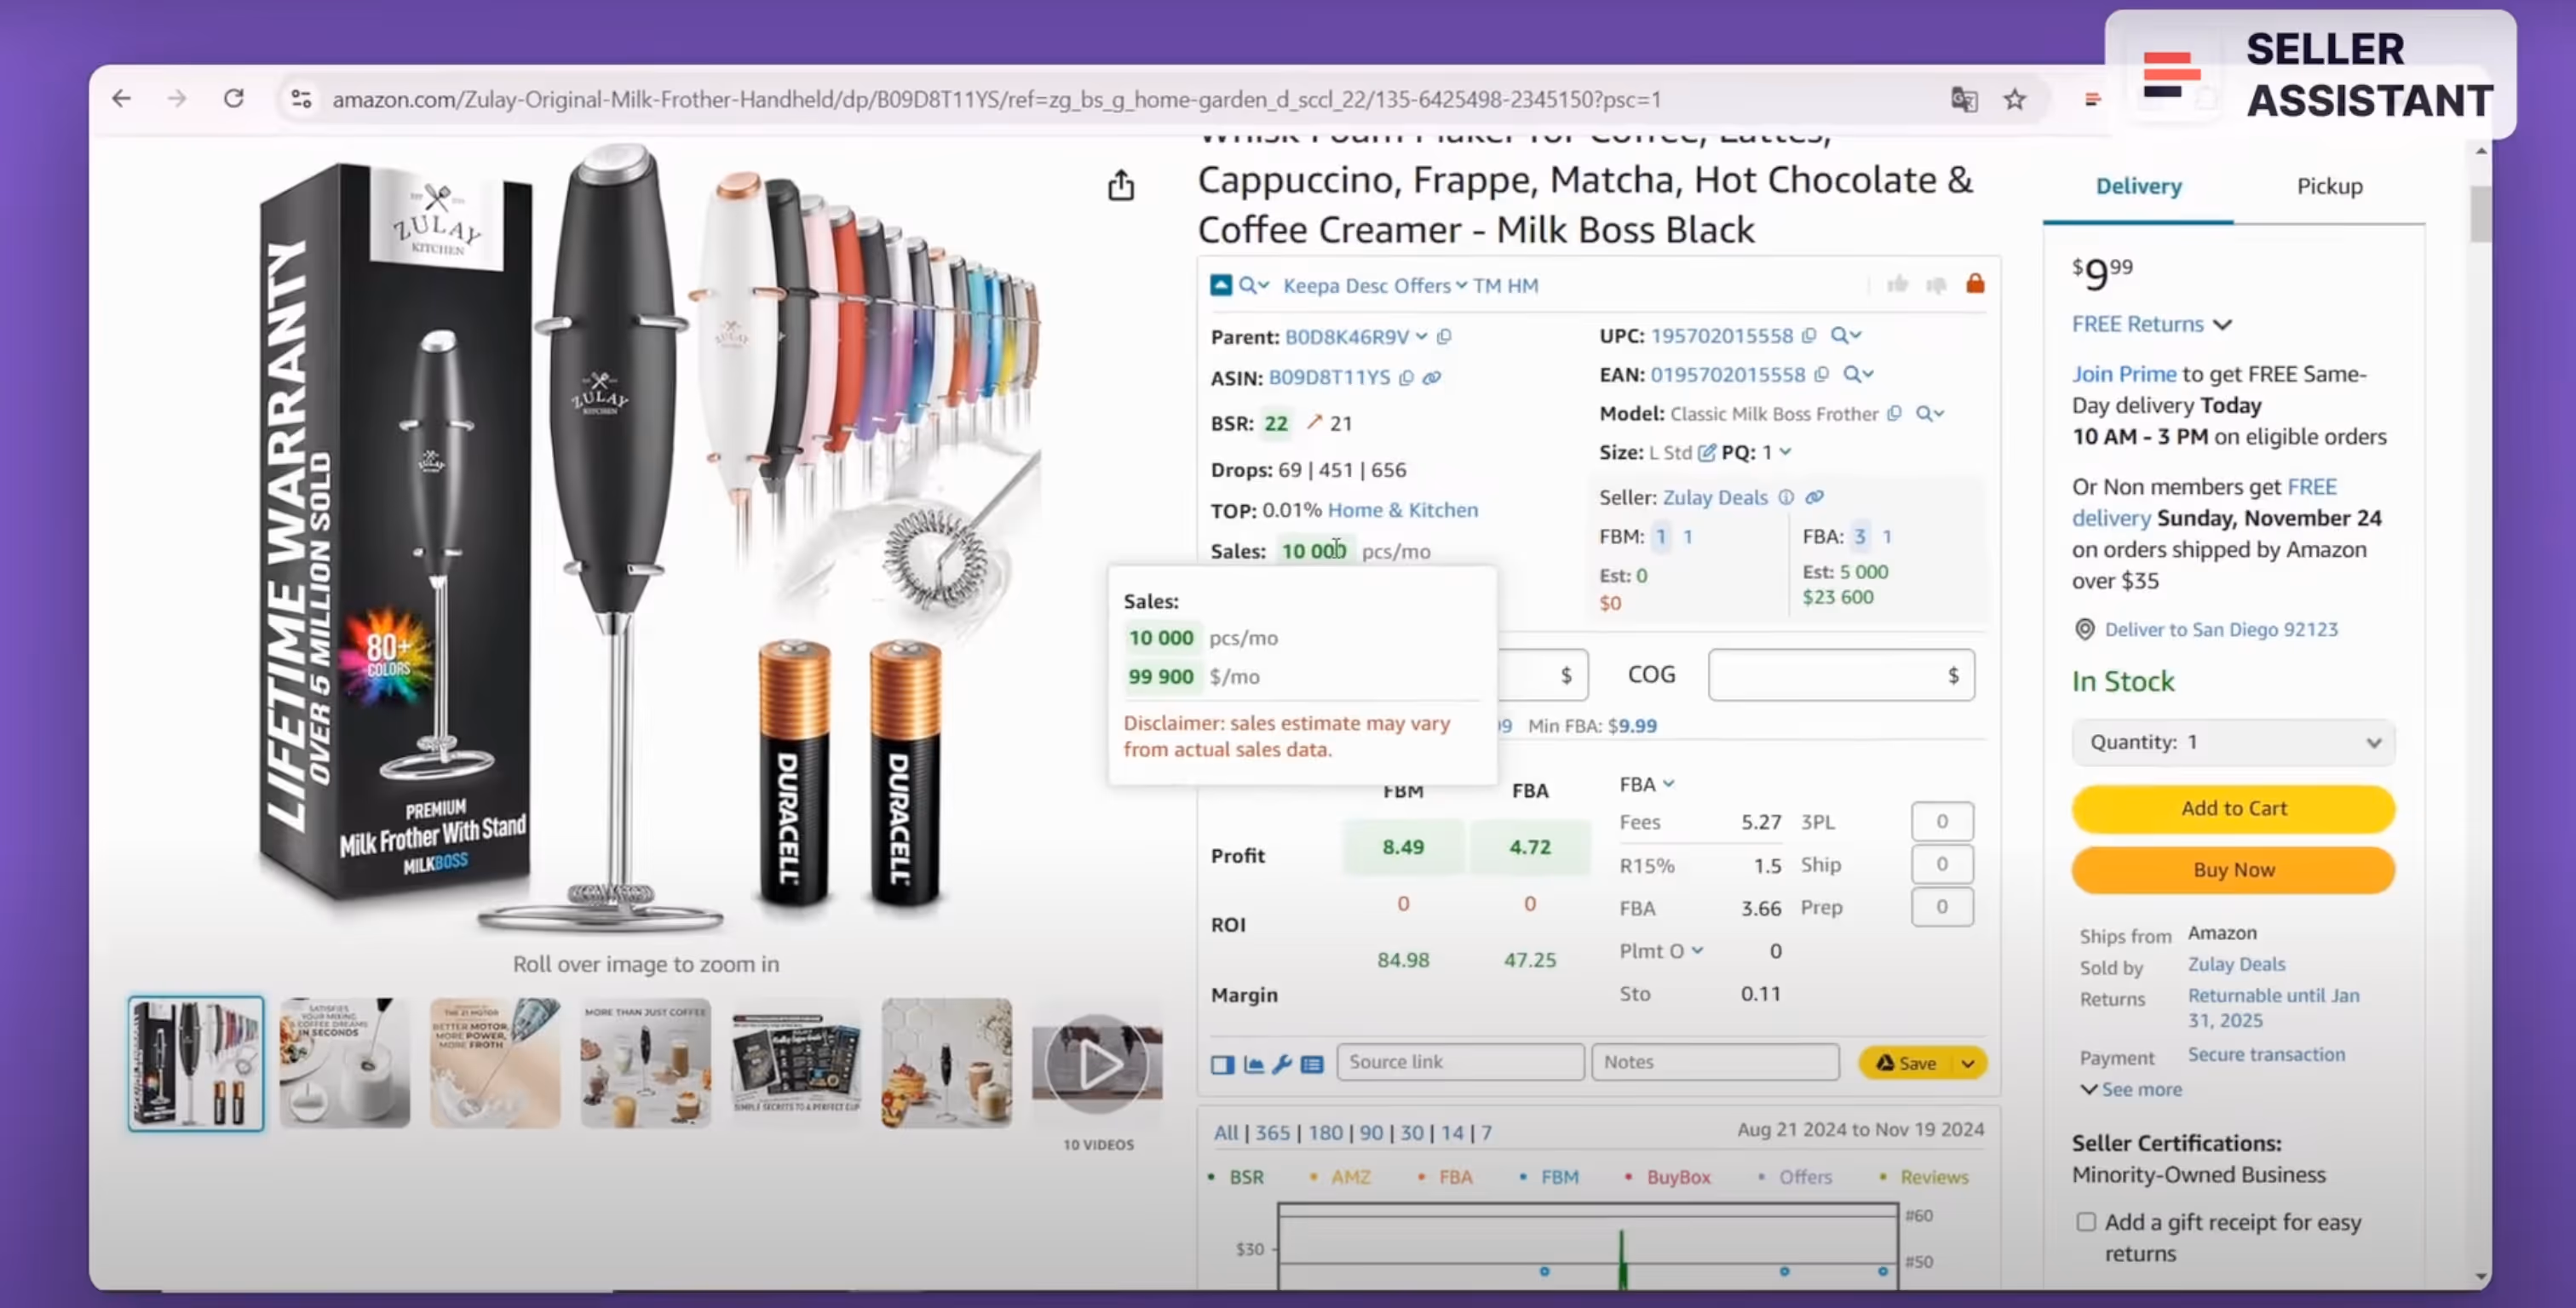This screenshot has width=2576, height=1308.
Task: Open the Zulay Deals seller link
Action: pos(1714,497)
